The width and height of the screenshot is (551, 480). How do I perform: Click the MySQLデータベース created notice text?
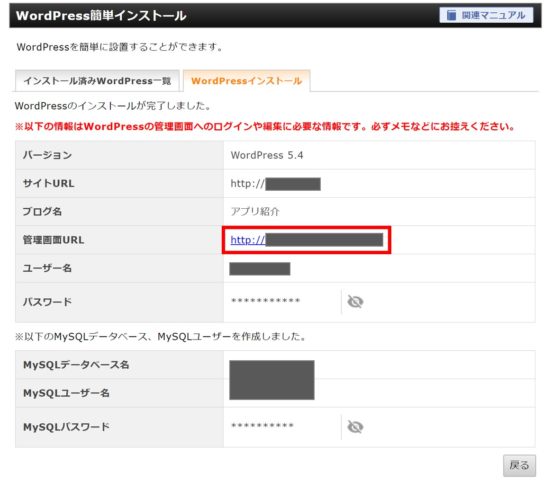pos(161,337)
